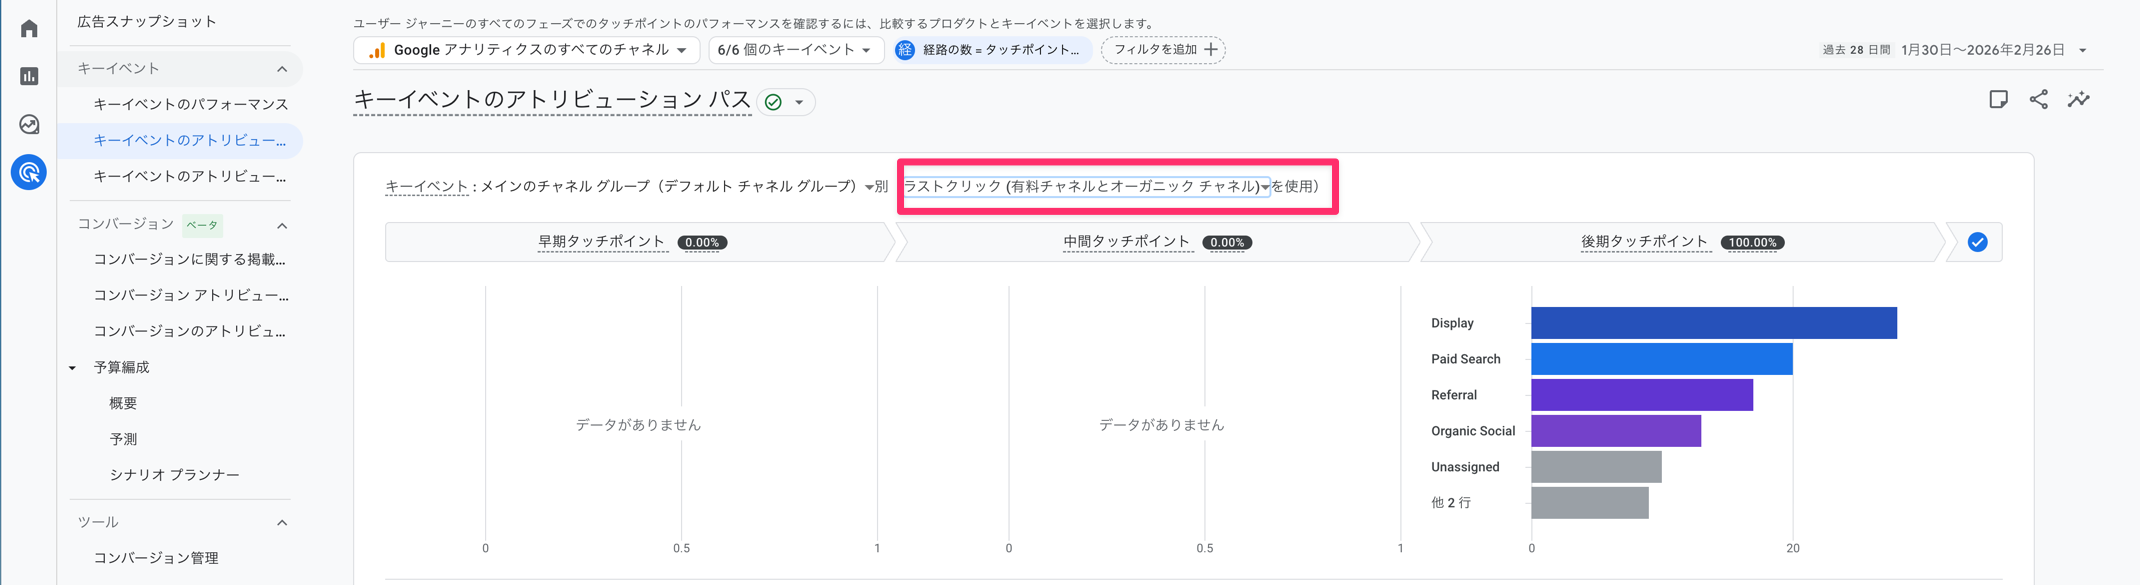Click the Organic Social chart label
The width and height of the screenshot is (2140, 585).
(1473, 431)
